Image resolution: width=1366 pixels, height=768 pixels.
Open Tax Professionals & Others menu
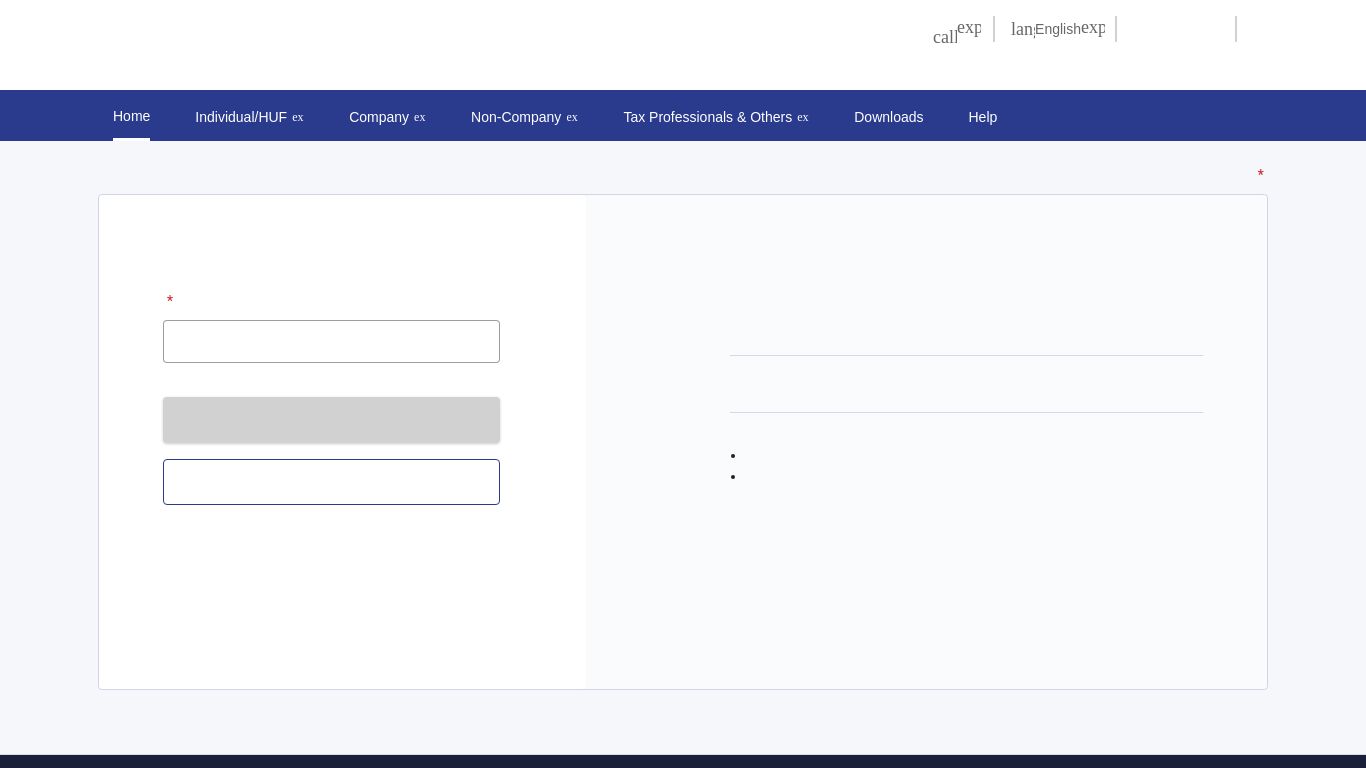(x=707, y=117)
